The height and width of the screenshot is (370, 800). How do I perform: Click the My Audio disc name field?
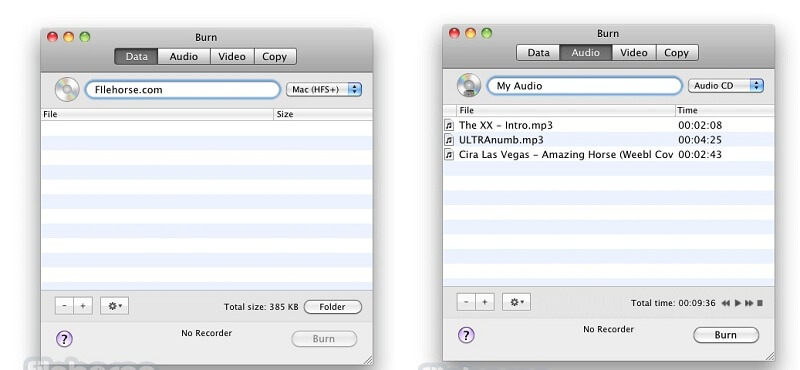(x=585, y=86)
